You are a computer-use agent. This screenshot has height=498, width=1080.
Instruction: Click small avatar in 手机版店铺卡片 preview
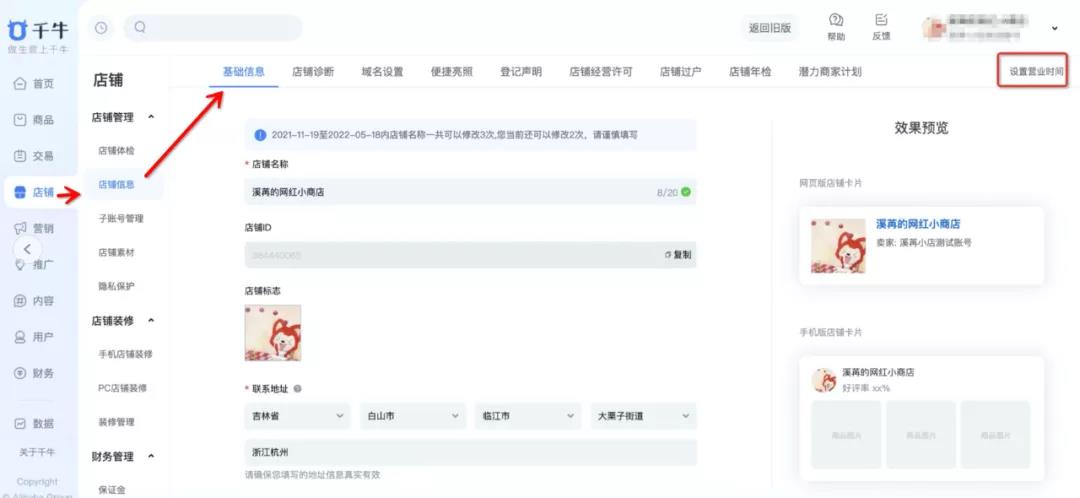[x=824, y=380]
